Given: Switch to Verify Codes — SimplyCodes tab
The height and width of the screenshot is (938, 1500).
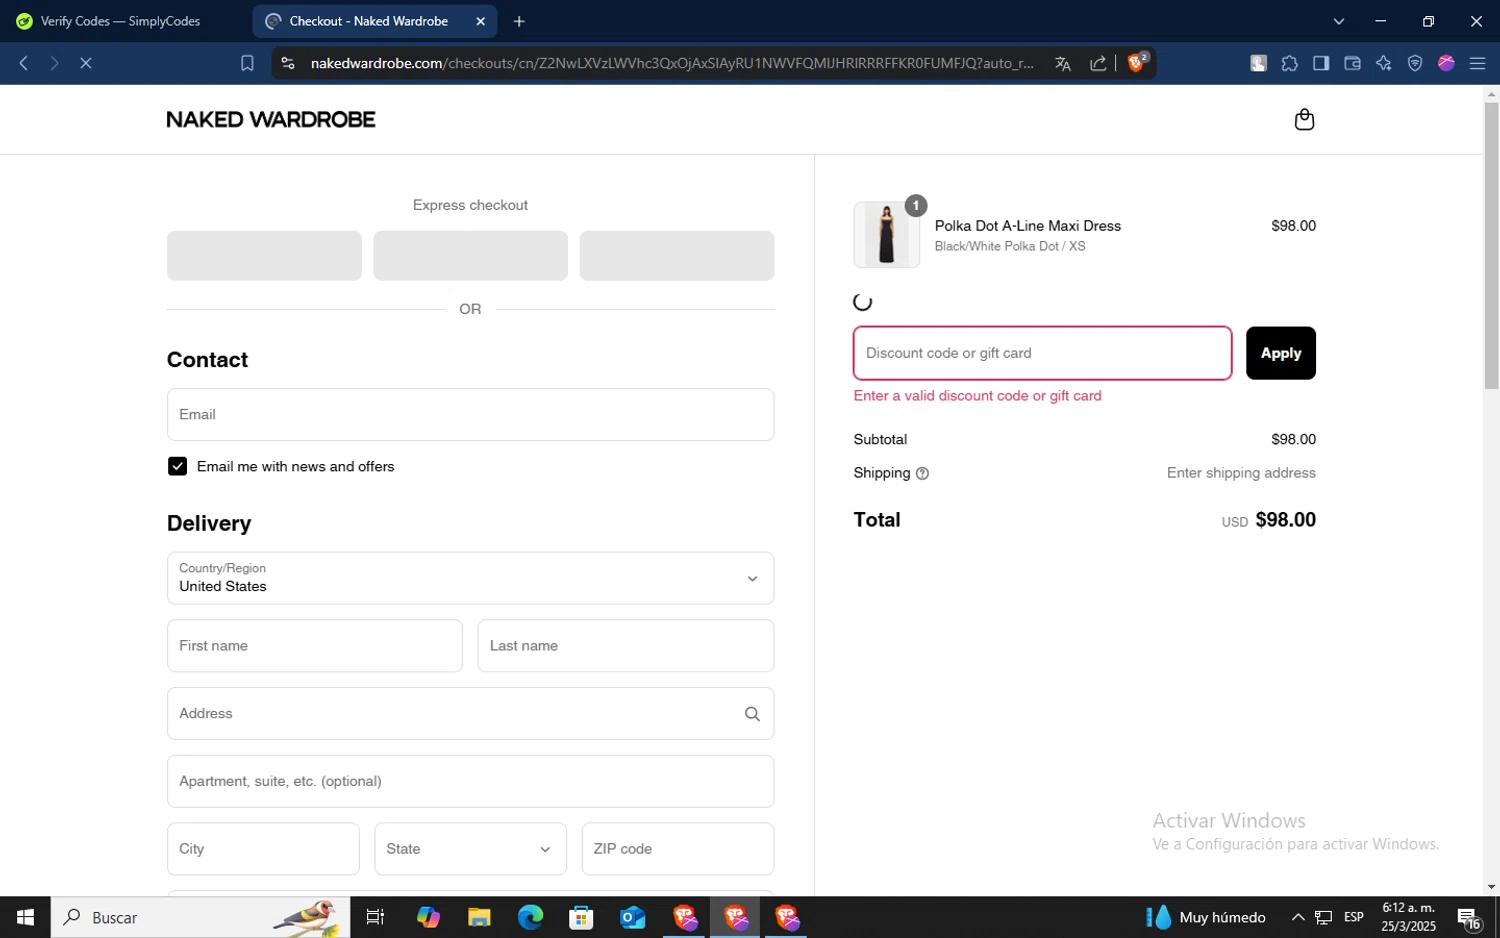Looking at the screenshot, I should coord(122,21).
